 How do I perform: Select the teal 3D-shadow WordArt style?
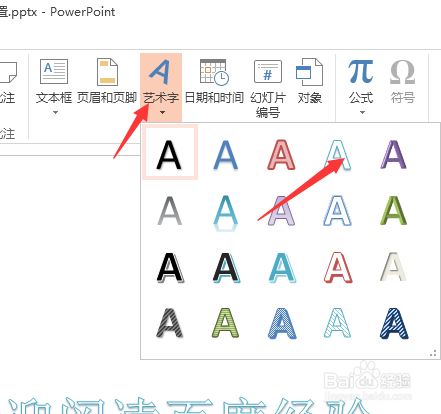tap(282, 267)
